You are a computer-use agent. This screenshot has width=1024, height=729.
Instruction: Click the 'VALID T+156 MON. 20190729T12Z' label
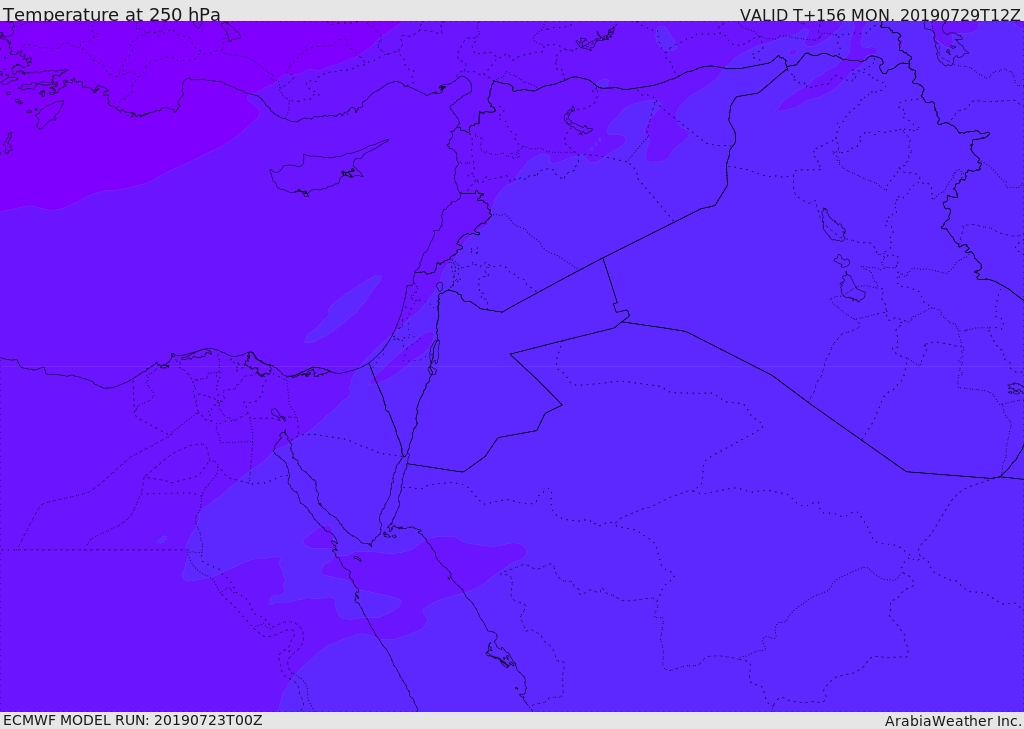(x=880, y=14)
